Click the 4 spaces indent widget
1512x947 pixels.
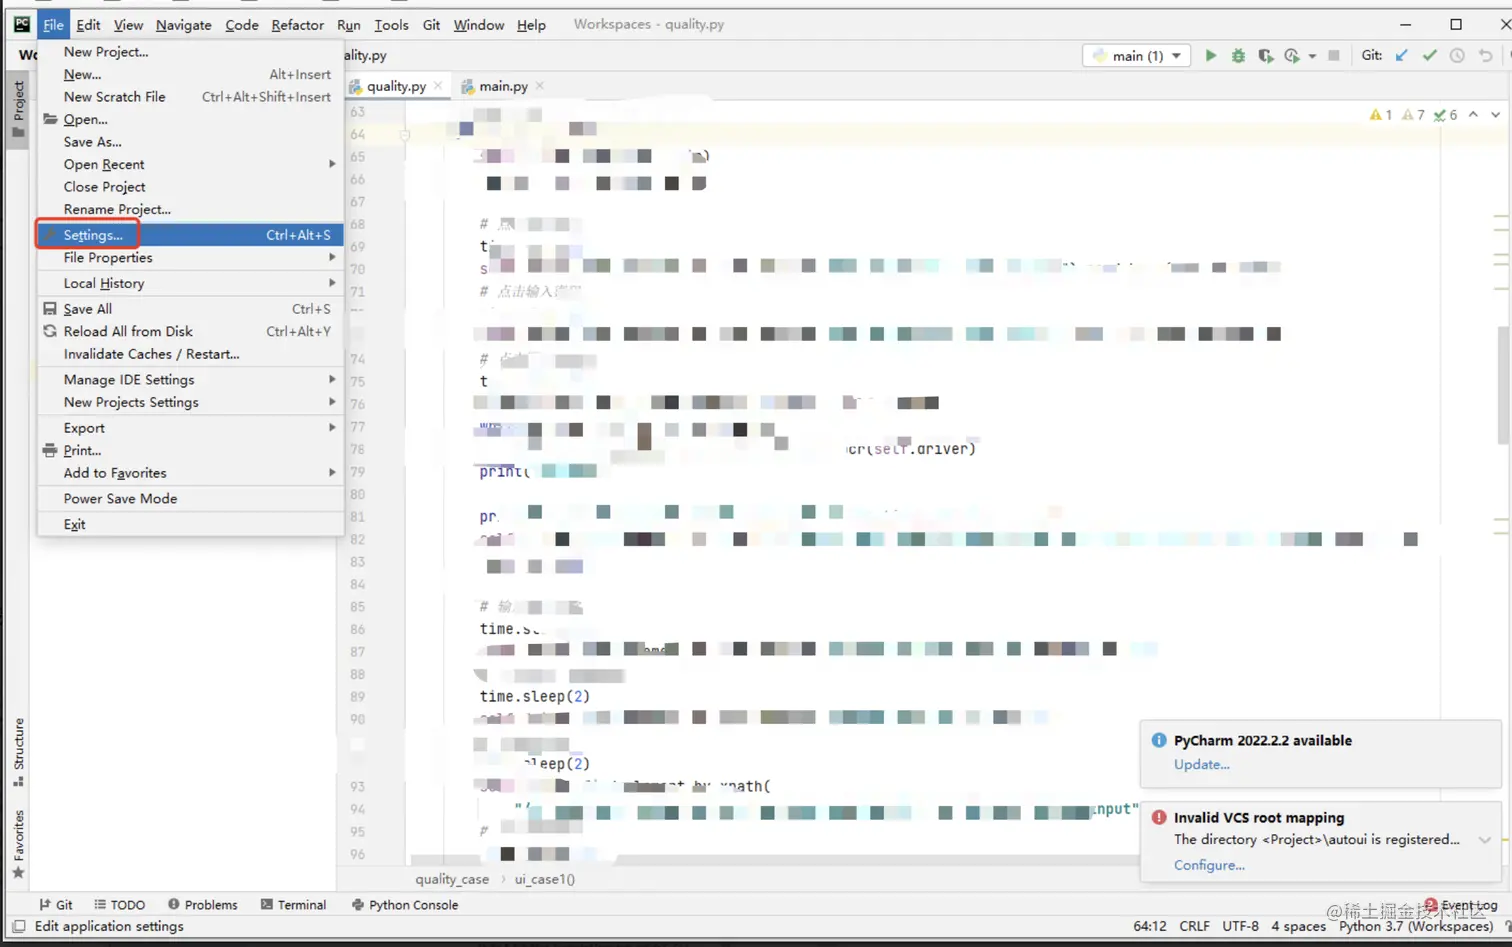click(1298, 926)
